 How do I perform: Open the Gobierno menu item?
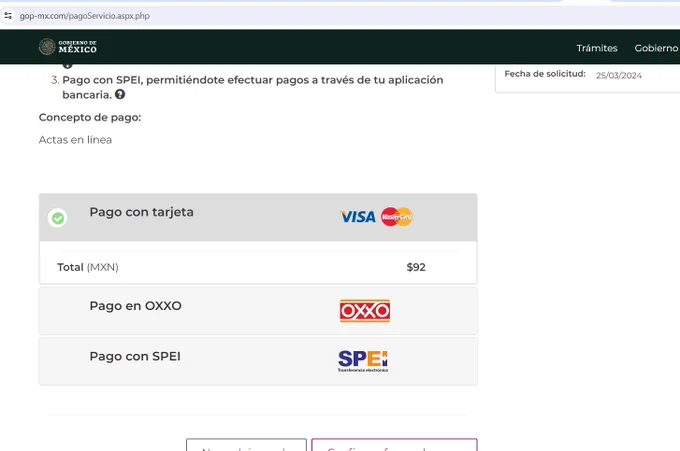[x=657, y=48]
